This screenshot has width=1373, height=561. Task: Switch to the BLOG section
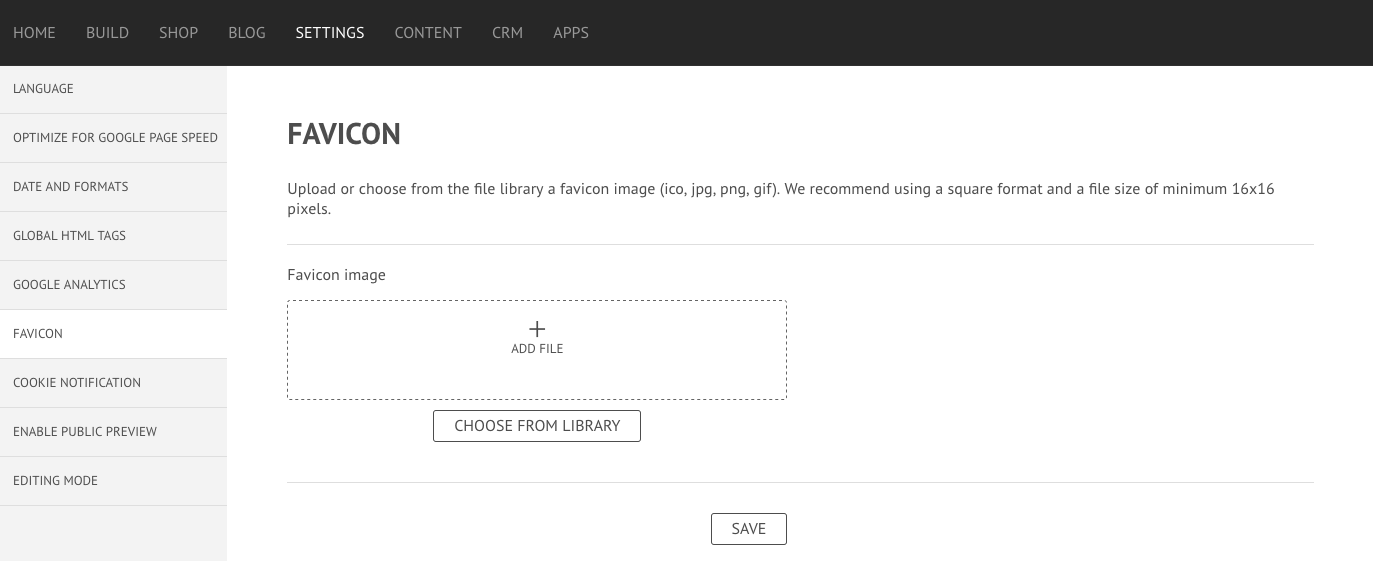(247, 32)
